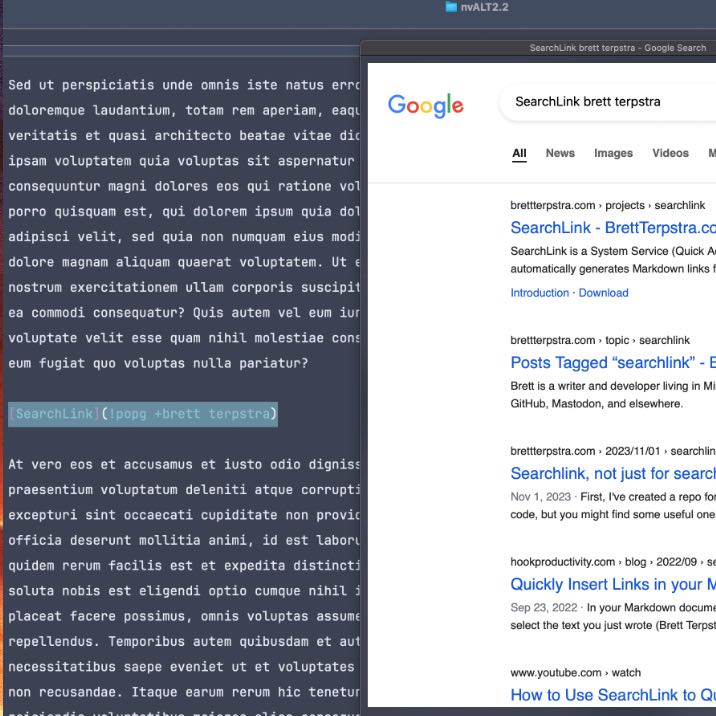Open the "Quickly Insert Links" hookproductivity result
Image resolution: width=716 pixels, height=716 pixels.
[x=612, y=584]
